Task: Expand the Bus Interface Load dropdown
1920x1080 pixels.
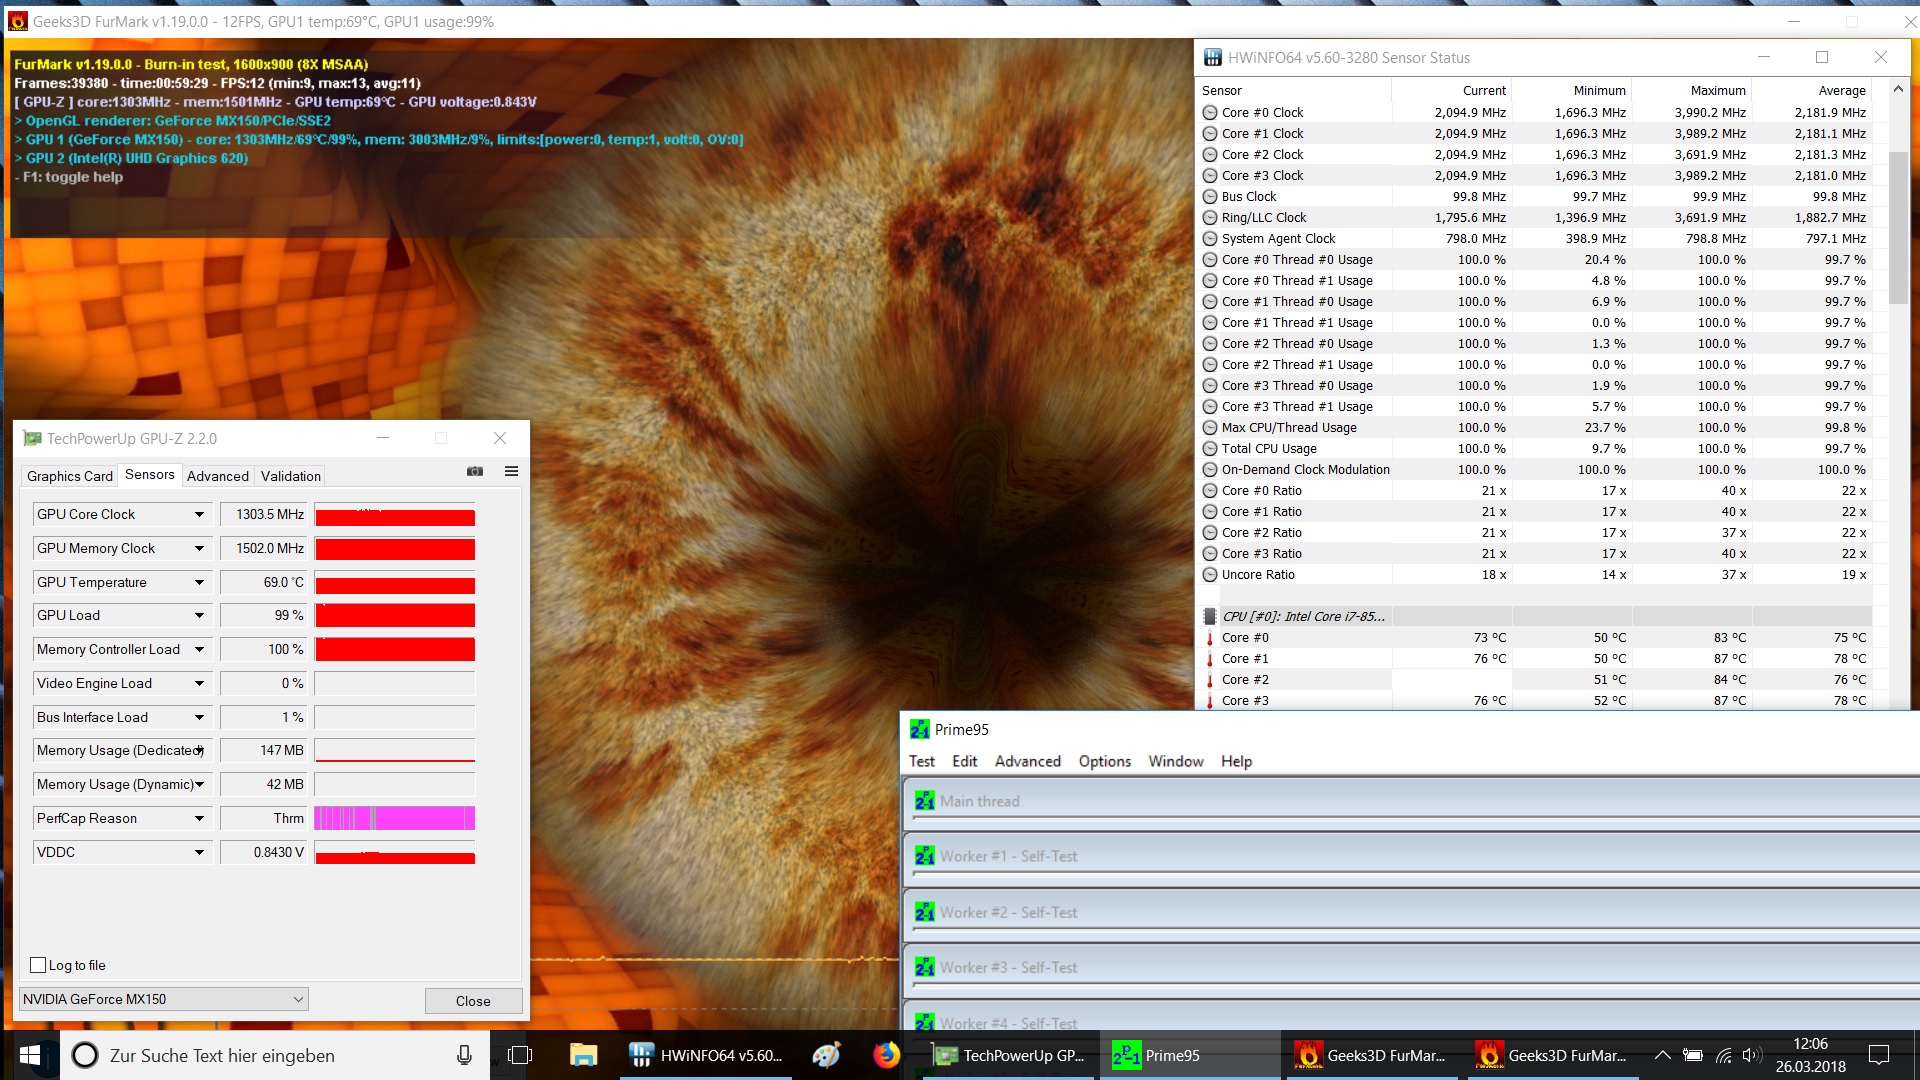Action: coord(199,717)
